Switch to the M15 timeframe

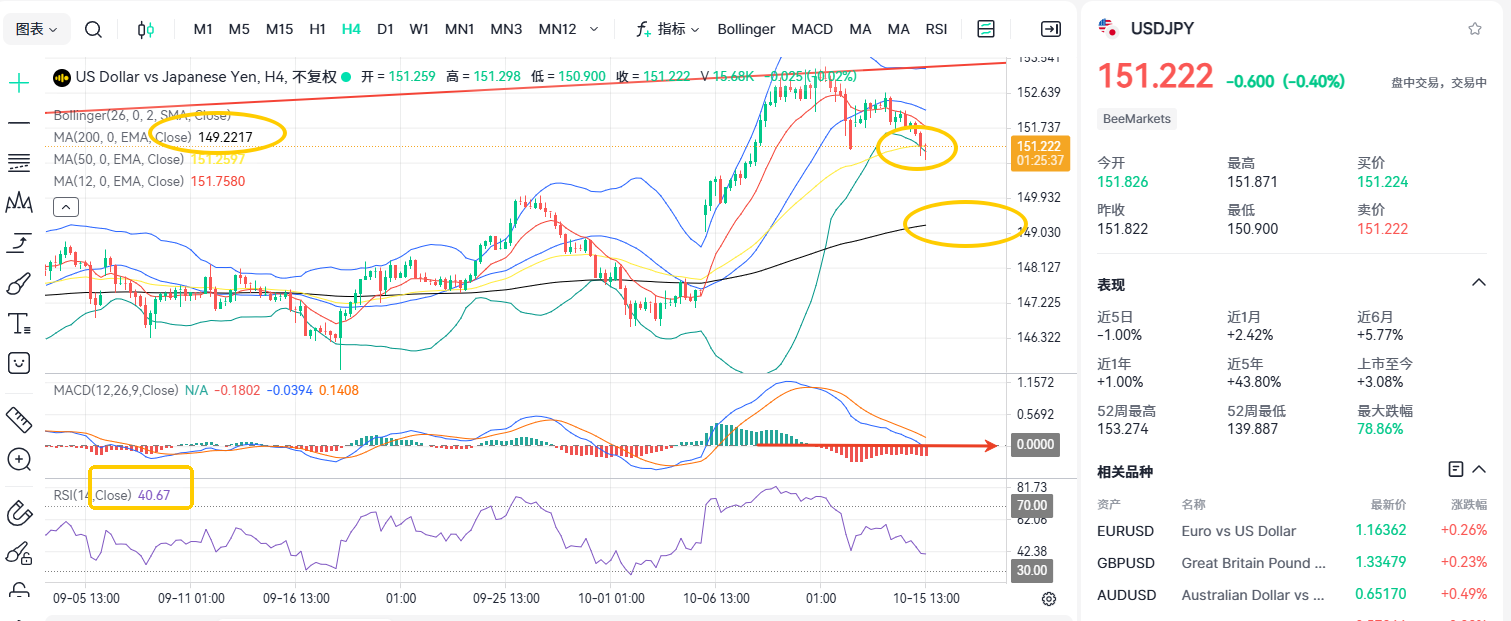(x=279, y=29)
